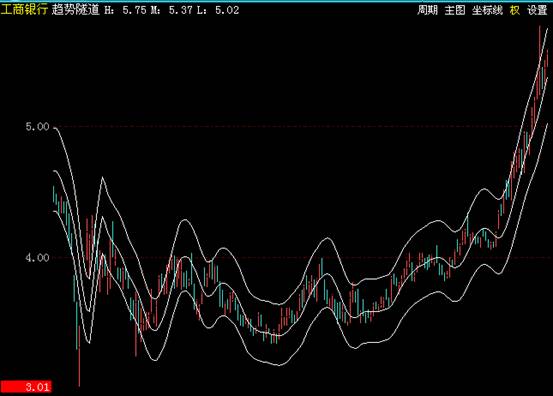Select the 5.00 price axis label
The image size is (553, 396).
pyautogui.click(x=37, y=127)
